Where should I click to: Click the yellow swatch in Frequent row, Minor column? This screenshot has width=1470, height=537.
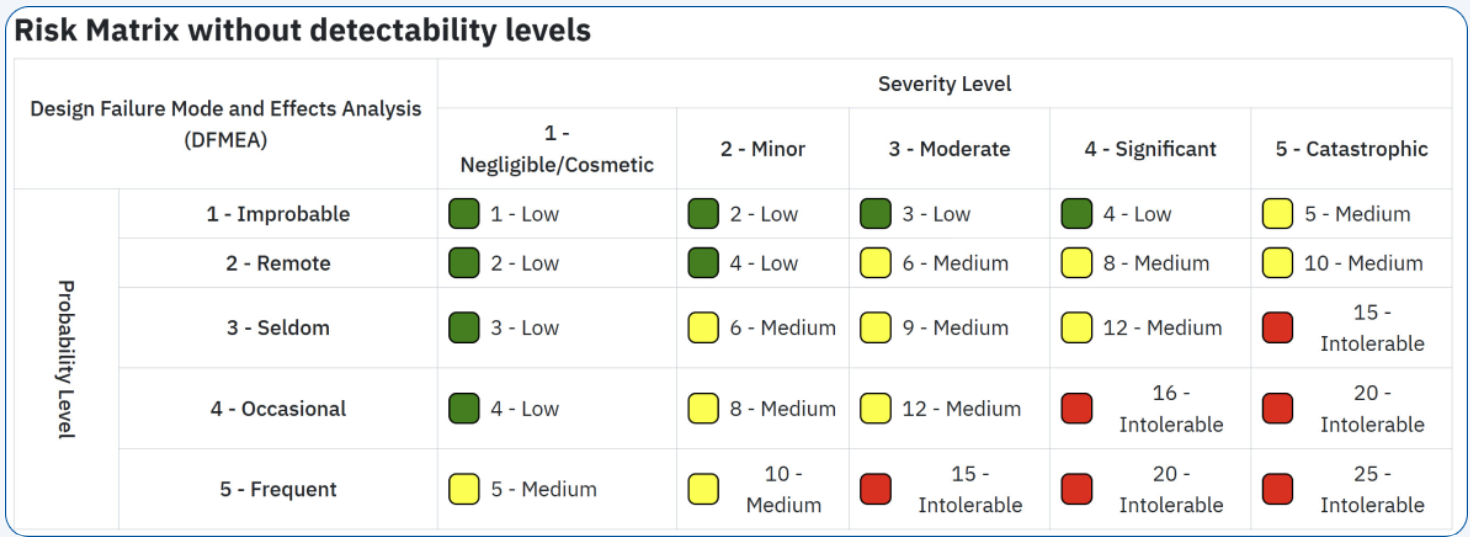(703, 489)
